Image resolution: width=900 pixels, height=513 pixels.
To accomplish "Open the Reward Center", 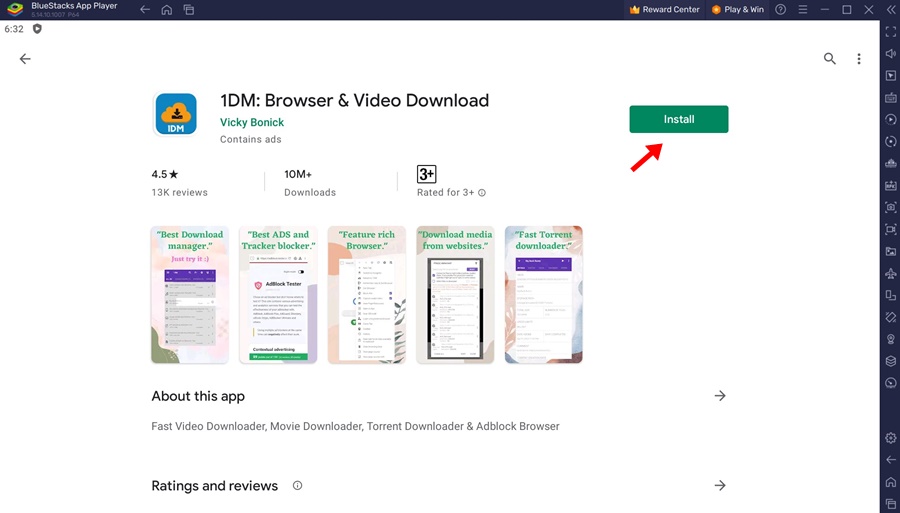I will [665, 10].
